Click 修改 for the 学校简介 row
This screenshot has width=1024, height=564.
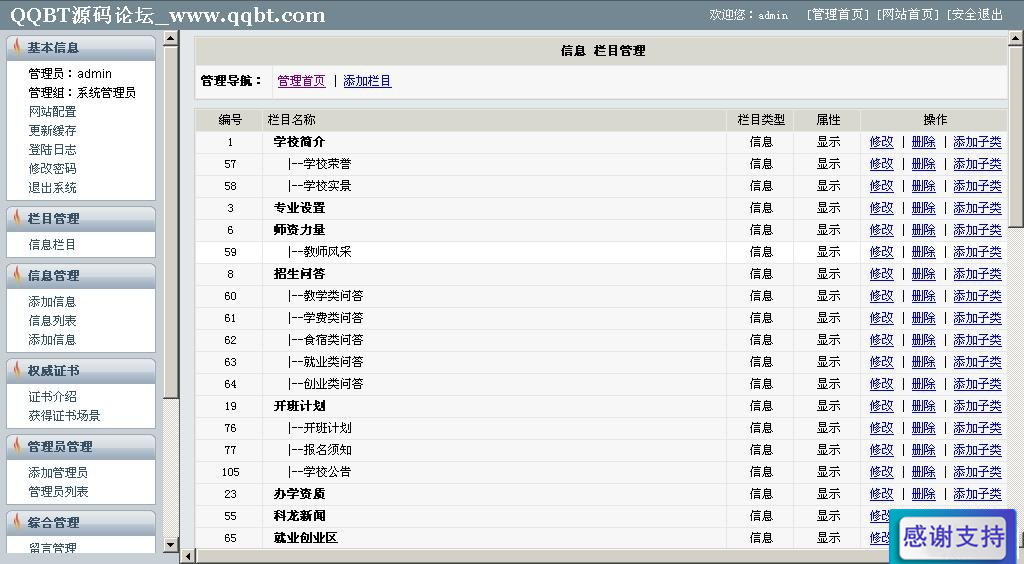[882, 142]
